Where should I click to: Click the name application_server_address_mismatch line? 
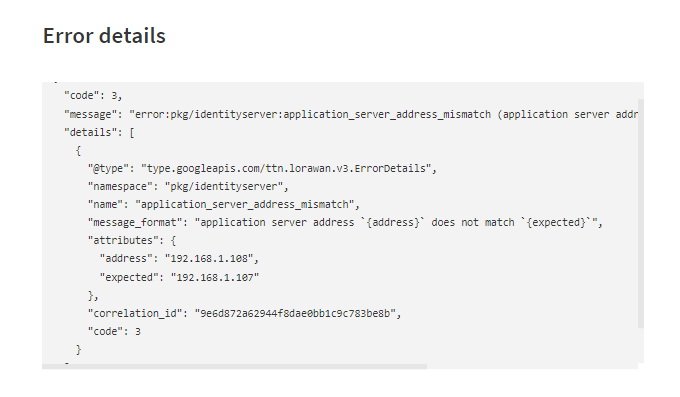(x=223, y=204)
